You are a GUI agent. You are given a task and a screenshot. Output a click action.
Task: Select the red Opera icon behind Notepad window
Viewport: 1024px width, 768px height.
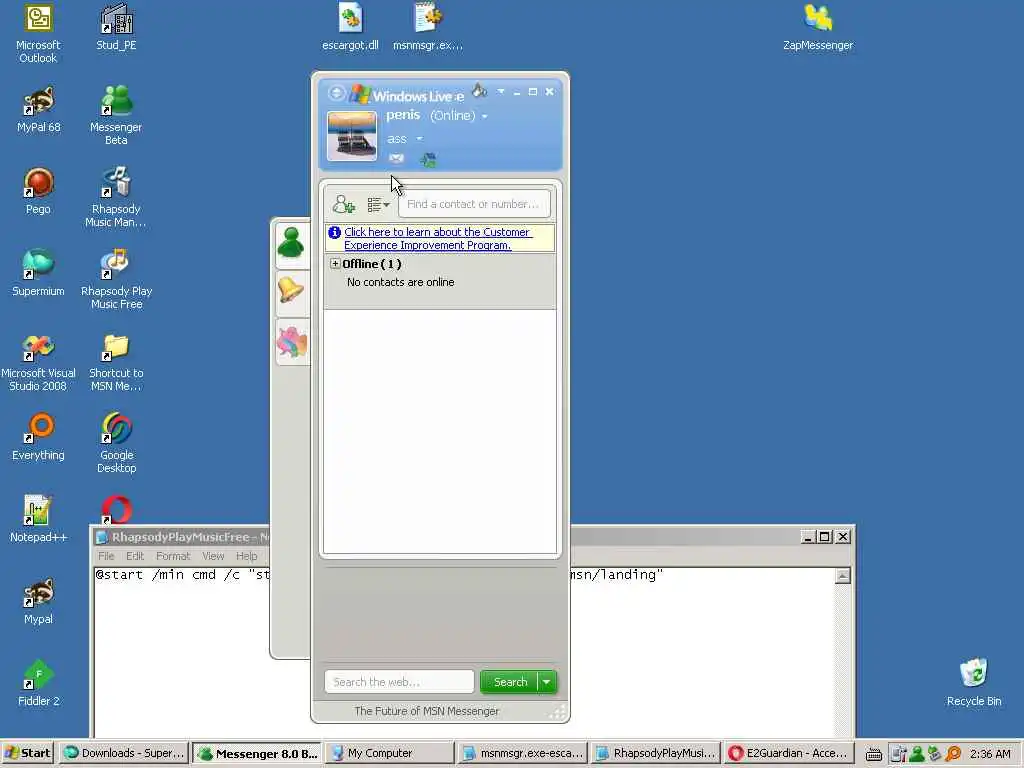pyautogui.click(x=116, y=509)
